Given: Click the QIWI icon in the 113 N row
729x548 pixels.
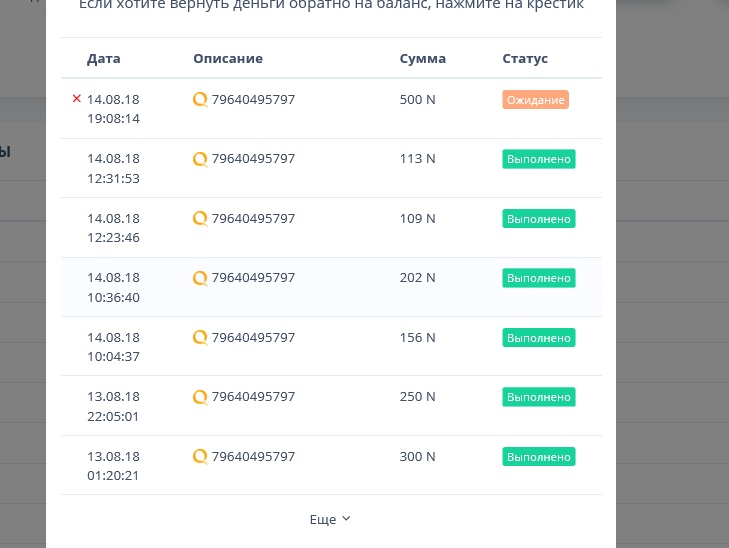Looking at the screenshot, I should tap(200, 159).
